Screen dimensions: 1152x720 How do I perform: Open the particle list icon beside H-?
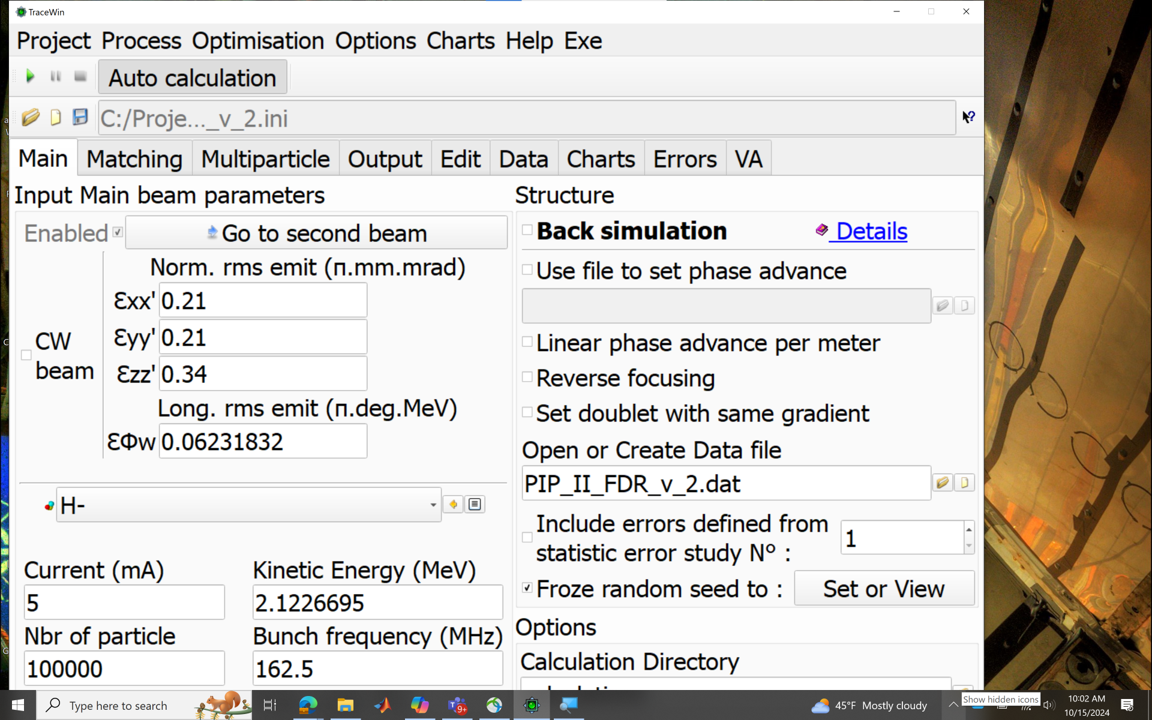click(x=475, y=504)
